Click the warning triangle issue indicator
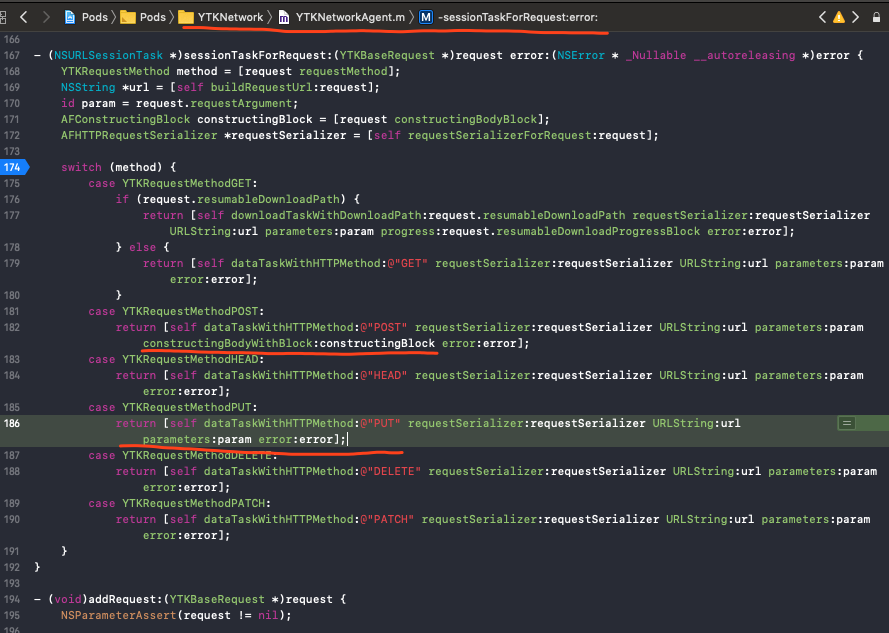The height and width of the screenshot is (633, 889). click(x=840, y=16)
